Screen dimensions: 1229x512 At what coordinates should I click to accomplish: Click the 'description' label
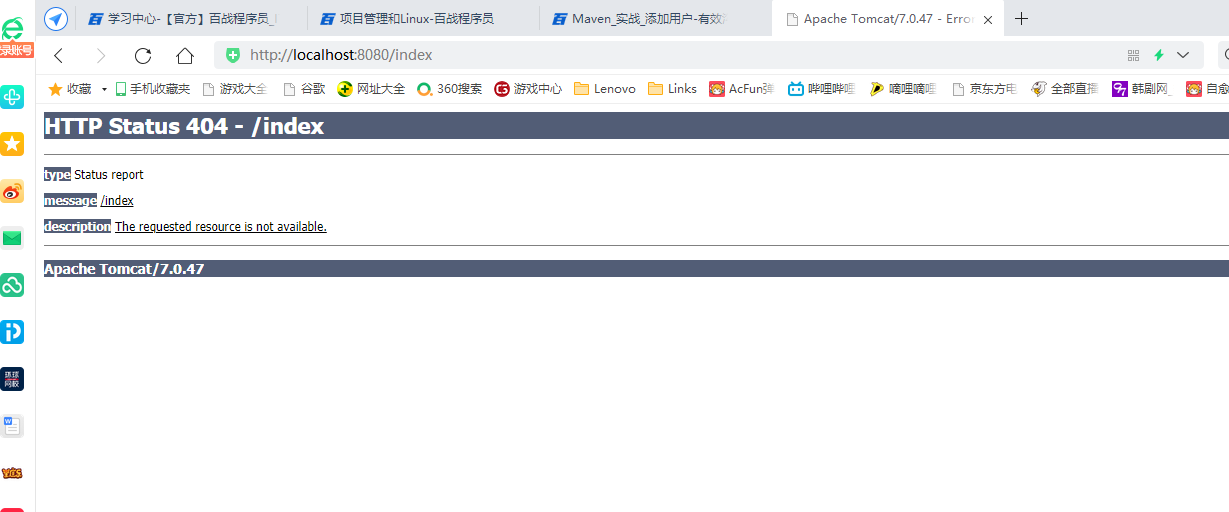pos(77,226)
